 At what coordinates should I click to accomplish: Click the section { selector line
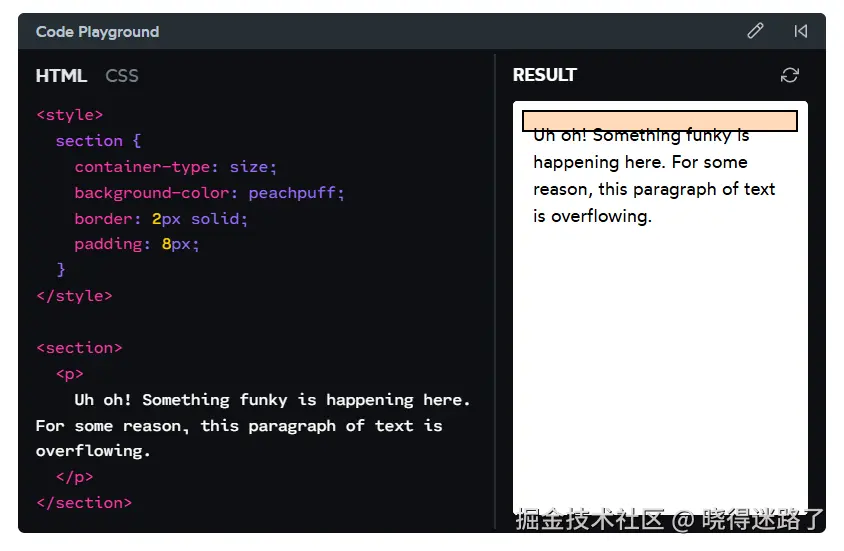pyautogui.click(x=99, y=141)
